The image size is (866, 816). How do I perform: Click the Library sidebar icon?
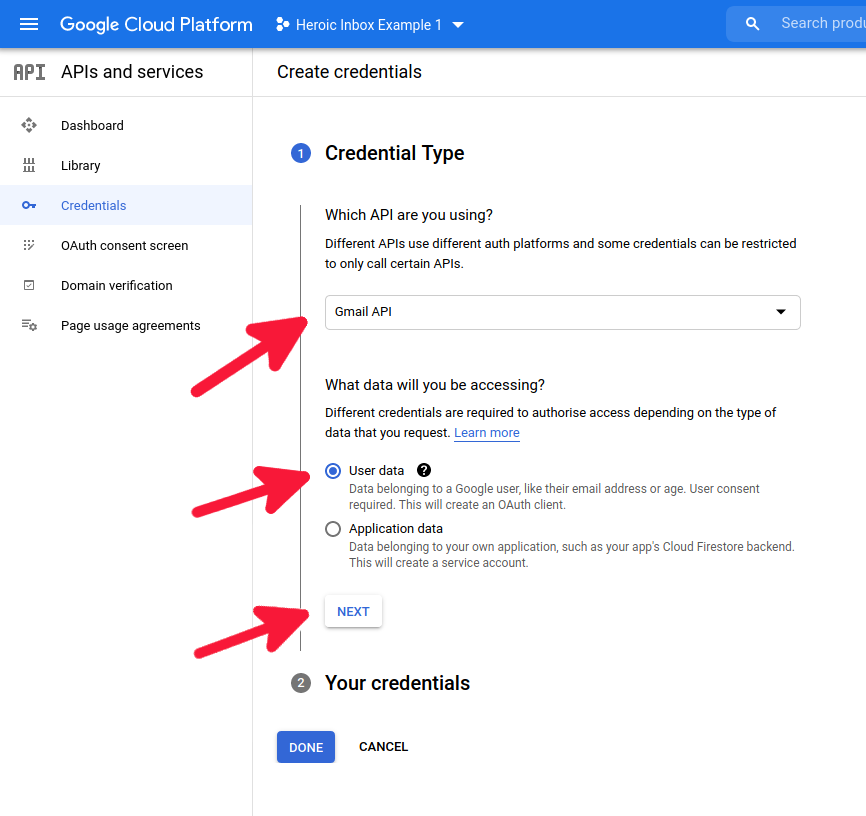29,165
